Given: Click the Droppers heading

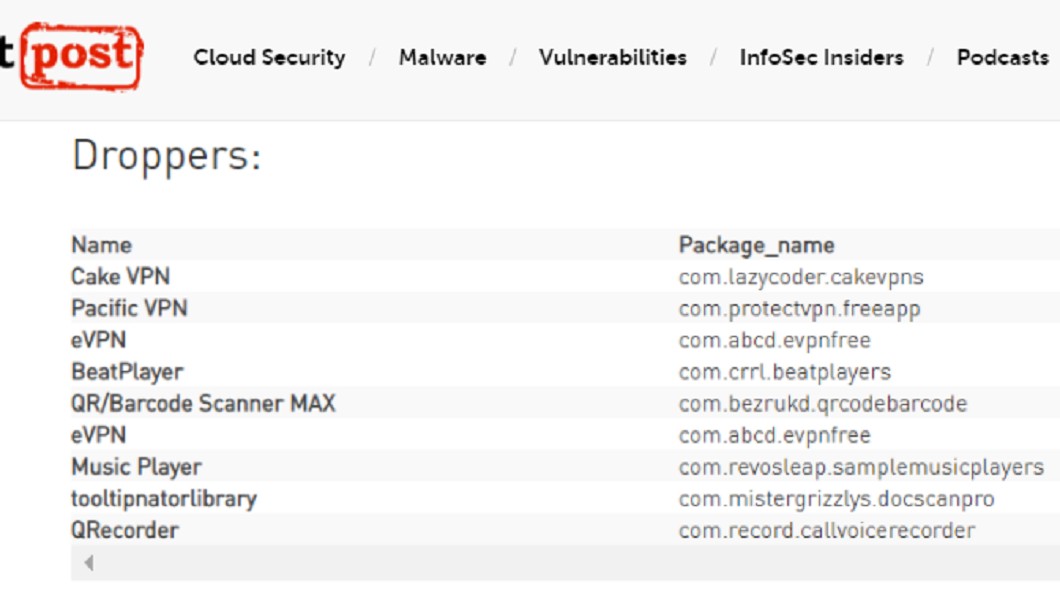Looking at the screenshot, I should pyautogui.click(x=166, y=156).
